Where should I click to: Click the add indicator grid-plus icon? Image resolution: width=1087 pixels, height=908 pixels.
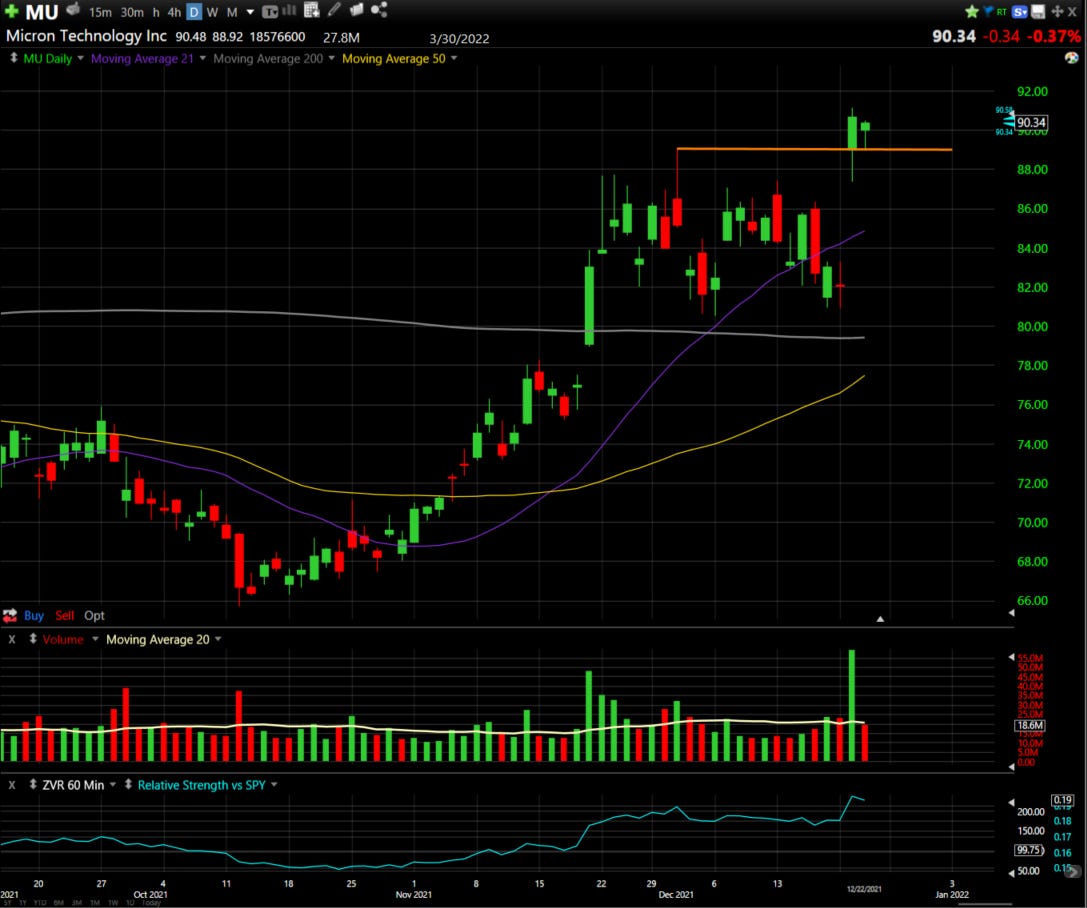[x=312, y=10]
